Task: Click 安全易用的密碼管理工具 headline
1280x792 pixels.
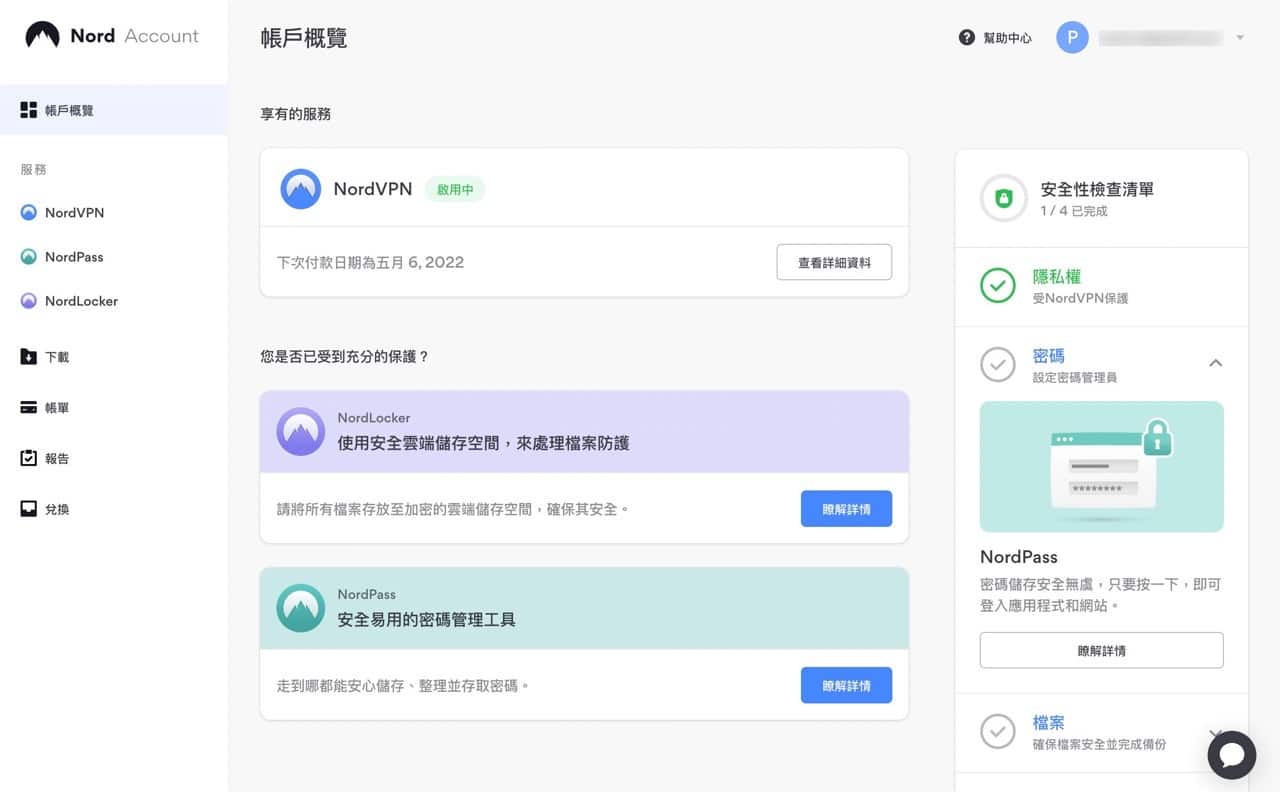Action: pyautogui.click(x=426, y=619)
